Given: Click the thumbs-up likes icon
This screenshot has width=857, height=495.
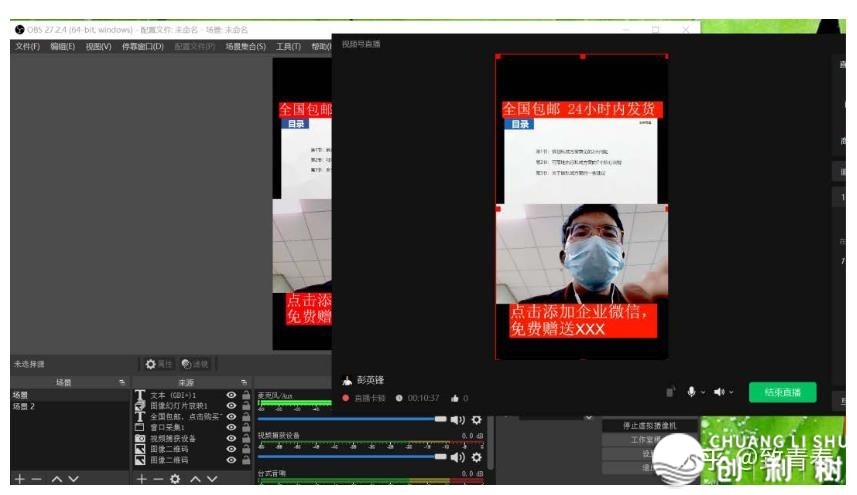Looking at the screenshot, I should (x=455, y=398).
